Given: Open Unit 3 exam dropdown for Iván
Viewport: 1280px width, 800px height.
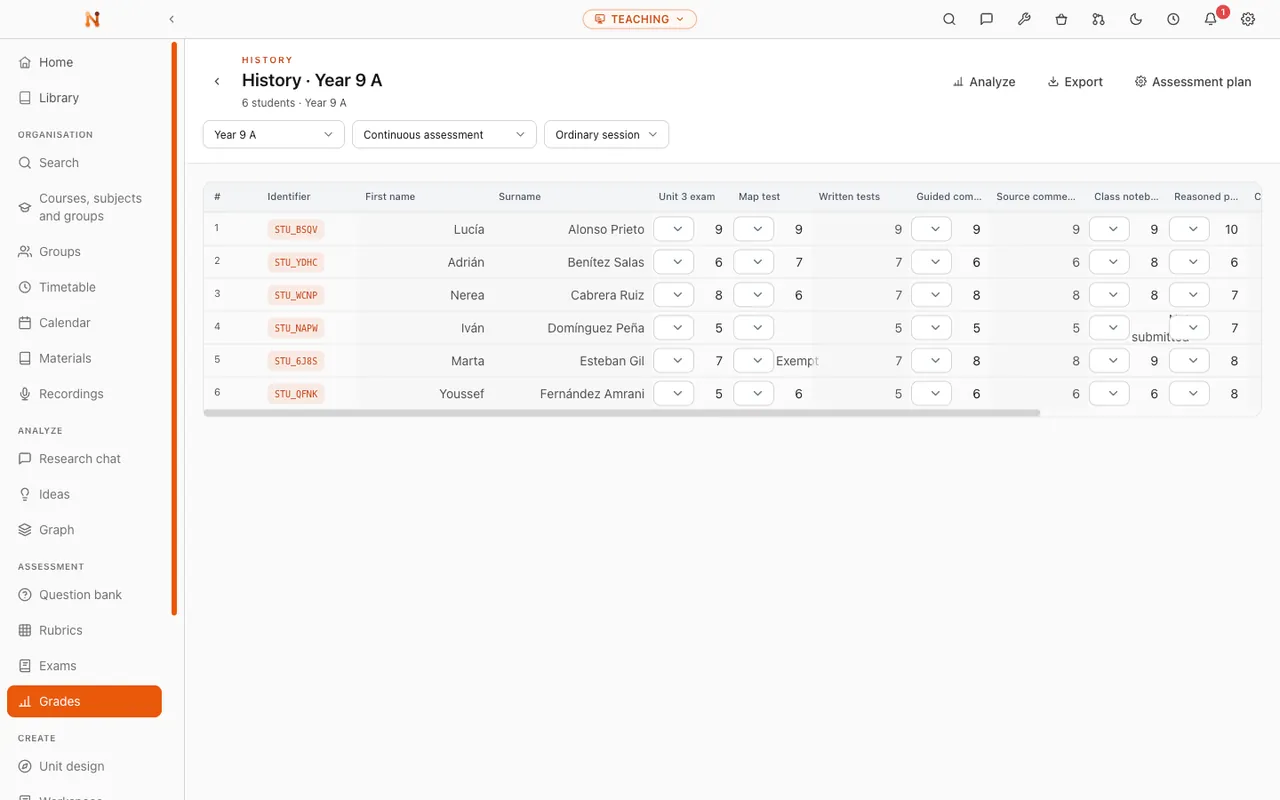Looking at the screenshot, I should 674,328.
